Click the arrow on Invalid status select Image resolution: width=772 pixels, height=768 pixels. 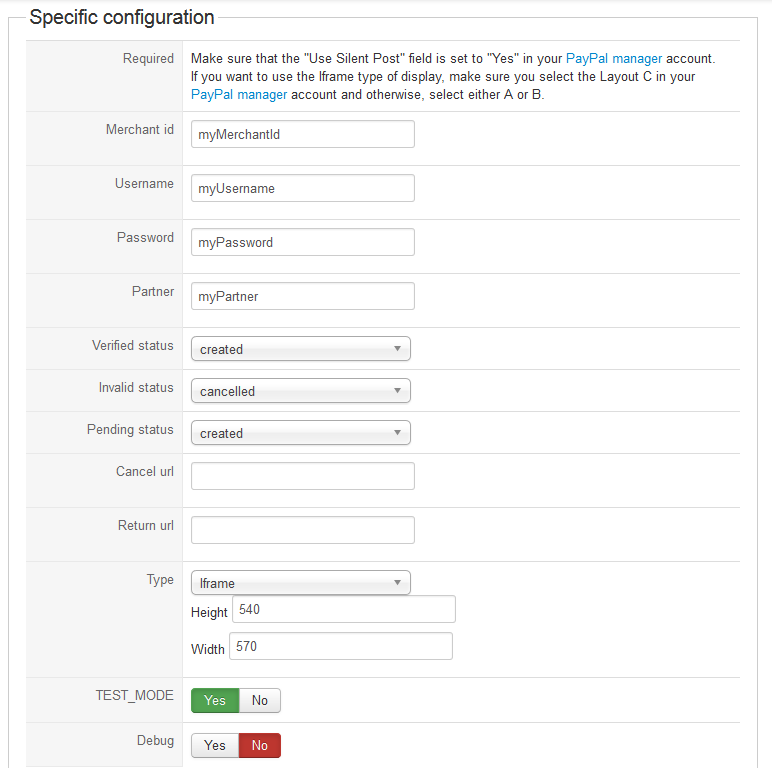[x=397, y=390]
